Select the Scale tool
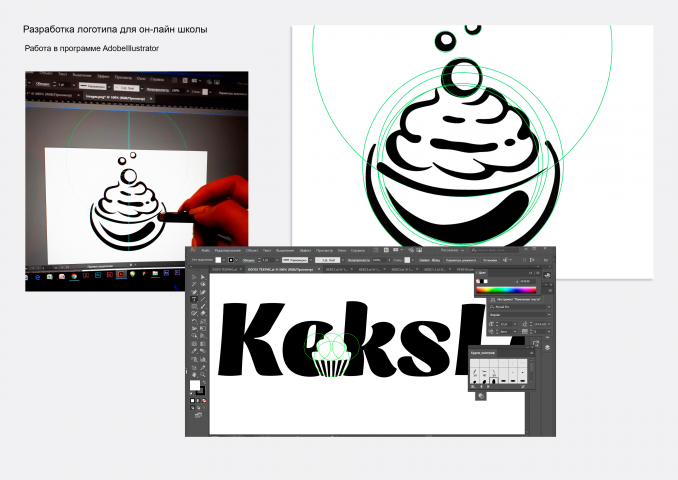This screenshot has width=678, height=480. [203, 321]
